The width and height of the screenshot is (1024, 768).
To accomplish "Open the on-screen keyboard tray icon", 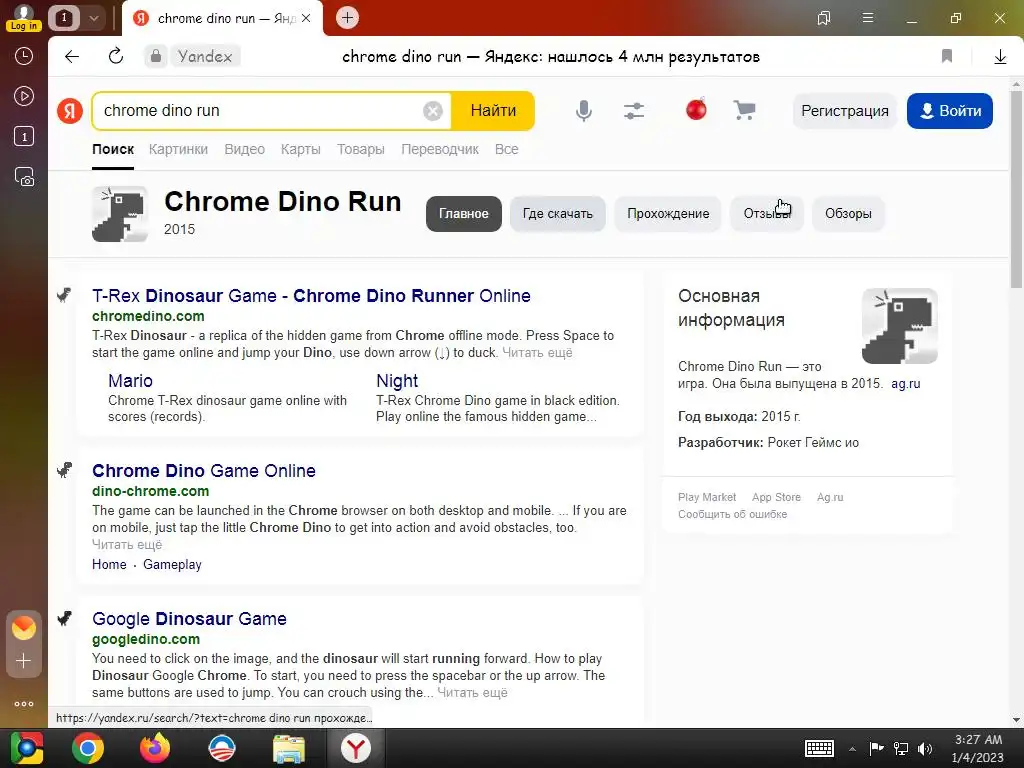I will click(819, 748).
